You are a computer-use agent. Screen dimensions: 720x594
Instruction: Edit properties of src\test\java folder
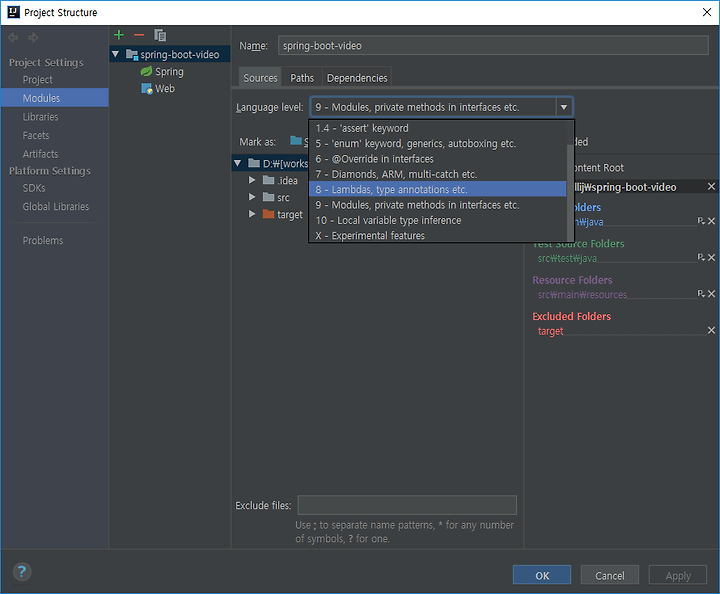[x=701, y=258]
